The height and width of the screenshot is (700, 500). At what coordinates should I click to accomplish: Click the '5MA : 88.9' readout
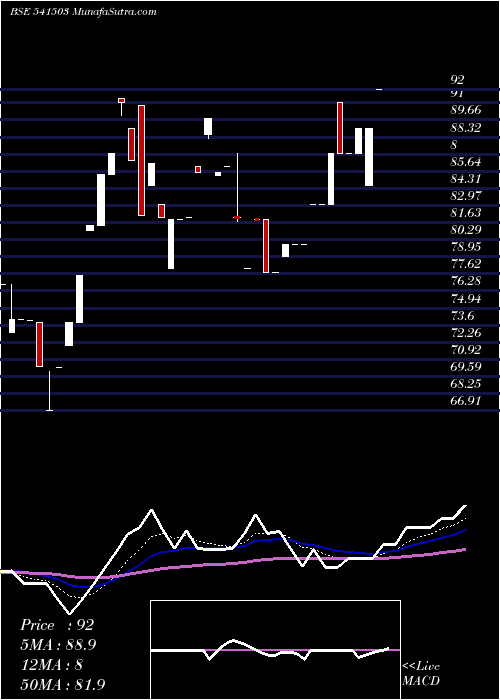[x=58, y=645]
